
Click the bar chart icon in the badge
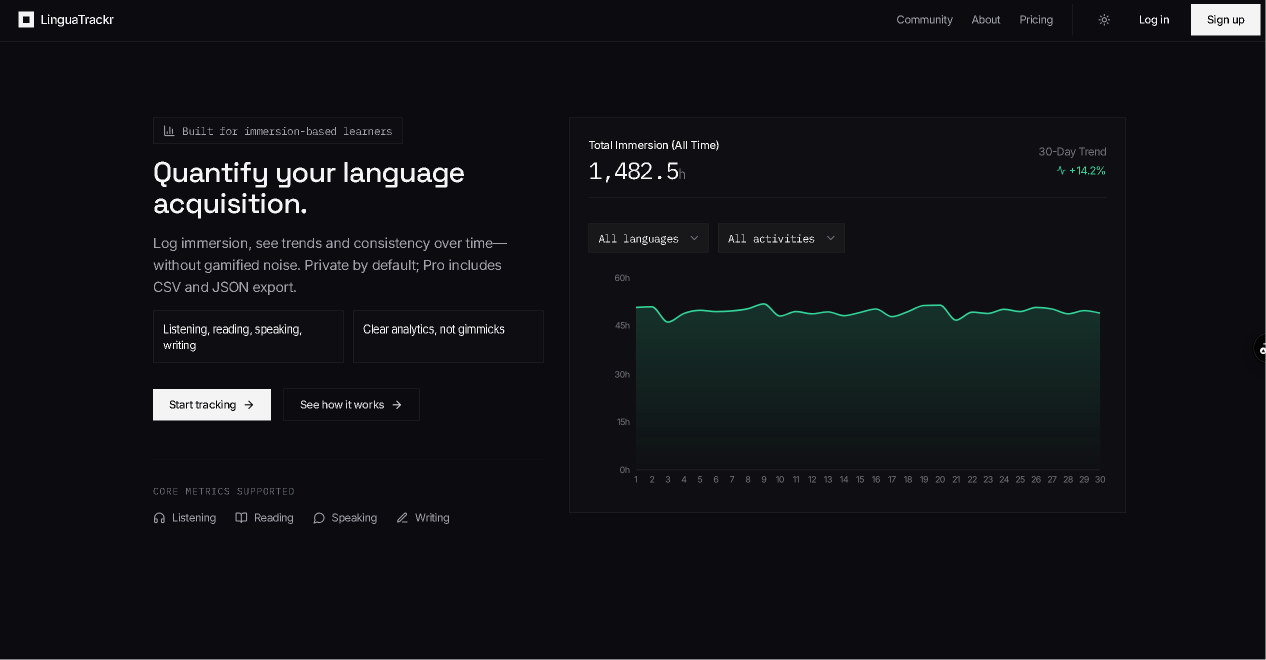click(169, 131)
